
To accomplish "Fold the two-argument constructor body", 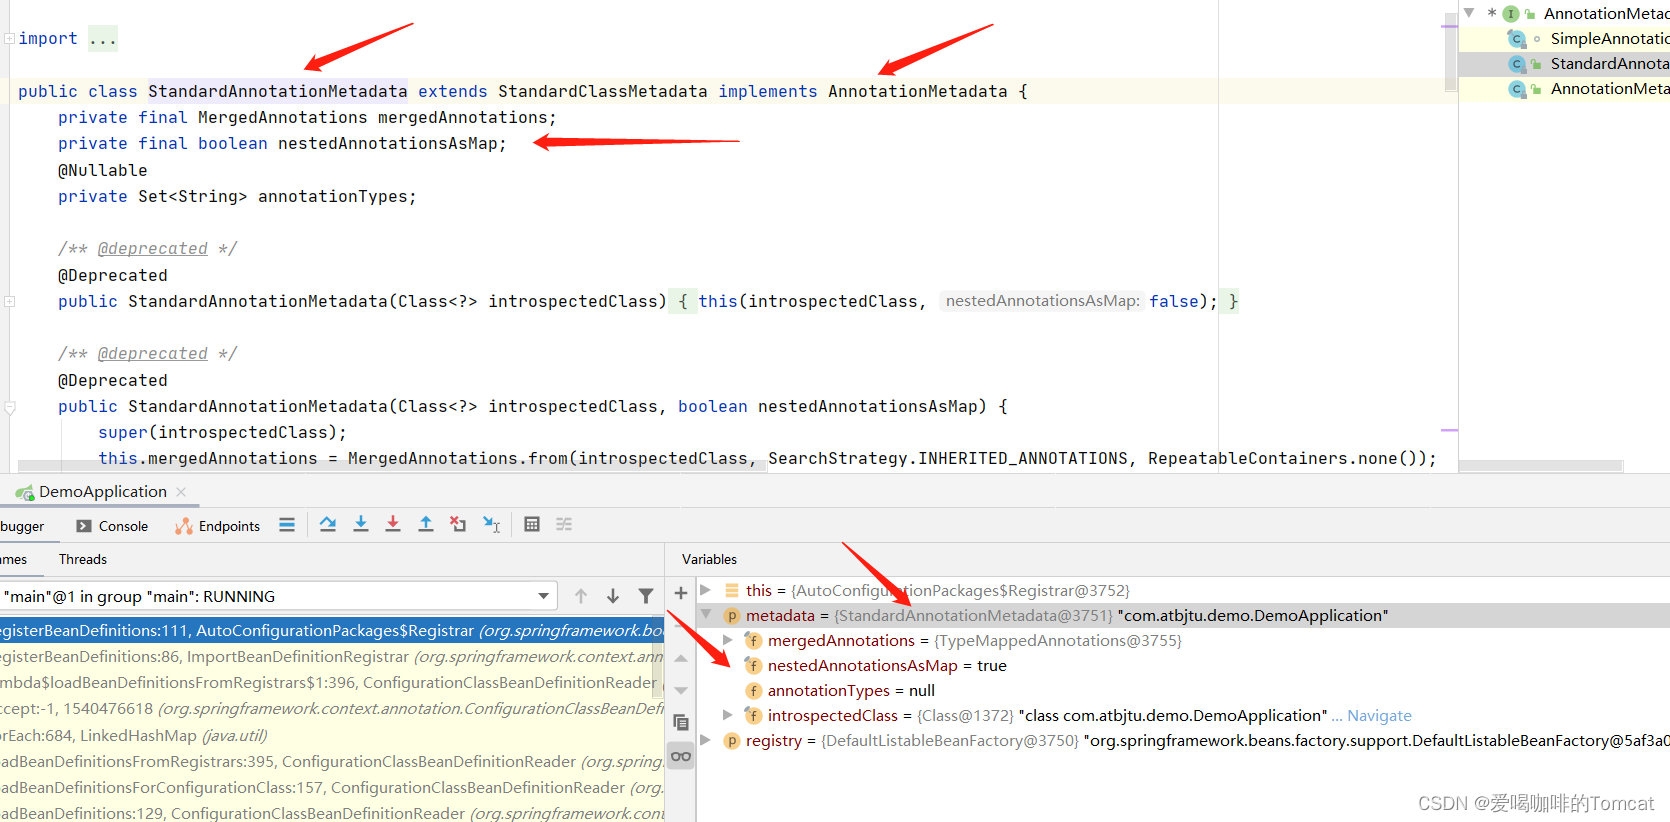I will click(9, 407).
